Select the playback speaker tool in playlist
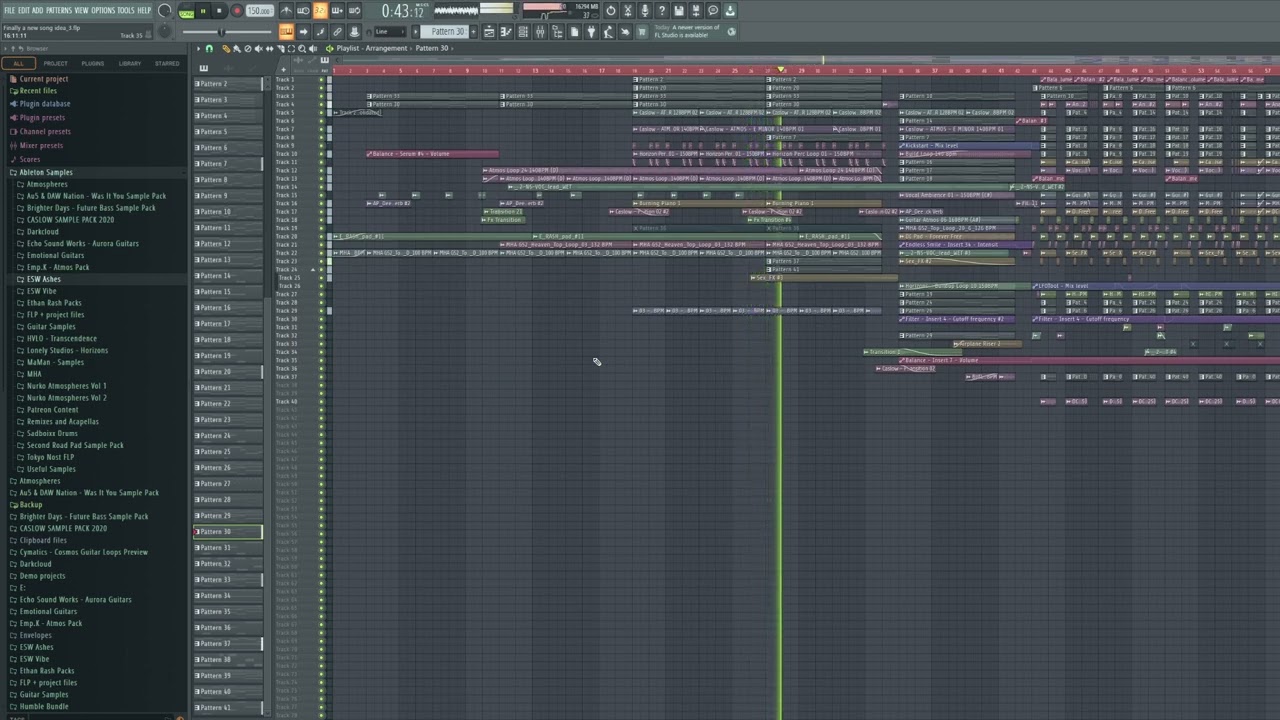The height and width of the screenshot is (720, 1280). tap(313, 48)
